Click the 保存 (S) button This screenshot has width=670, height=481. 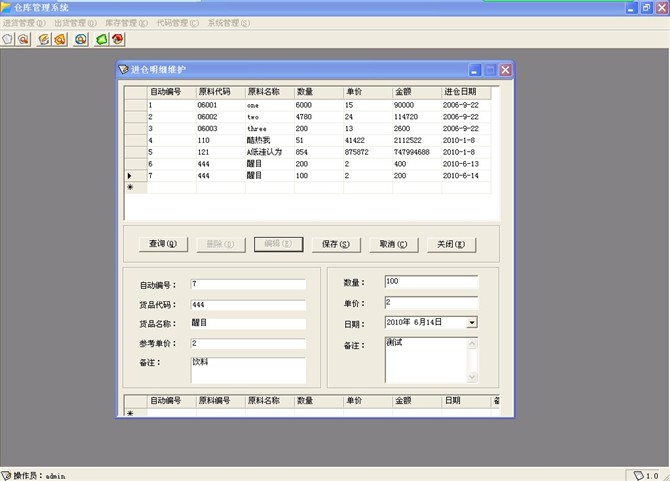pyautogui.click(x=336, y=244)
